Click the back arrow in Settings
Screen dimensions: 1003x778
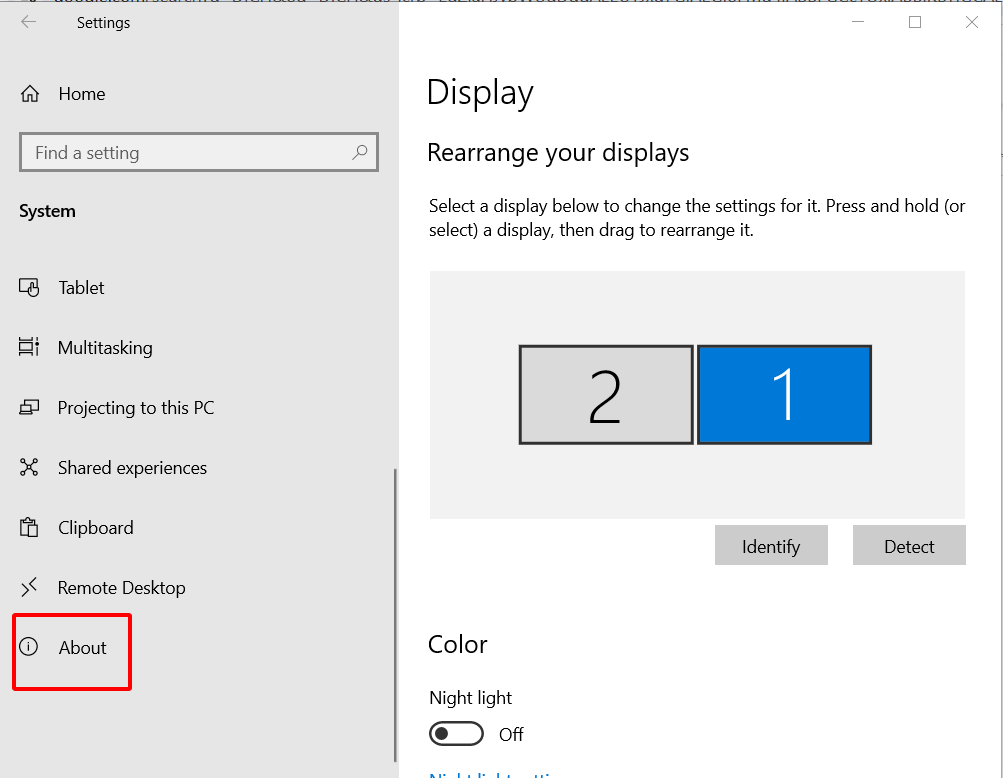tap(28, 22)
